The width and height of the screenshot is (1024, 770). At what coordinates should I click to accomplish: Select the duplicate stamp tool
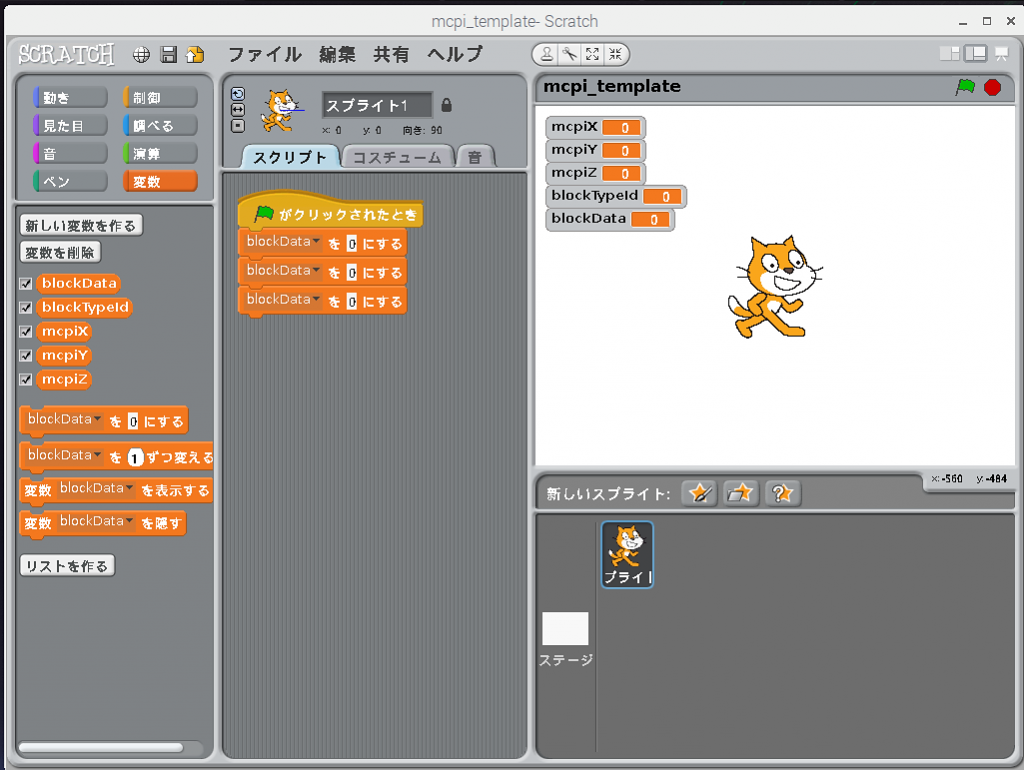click(x=547, y=54)
